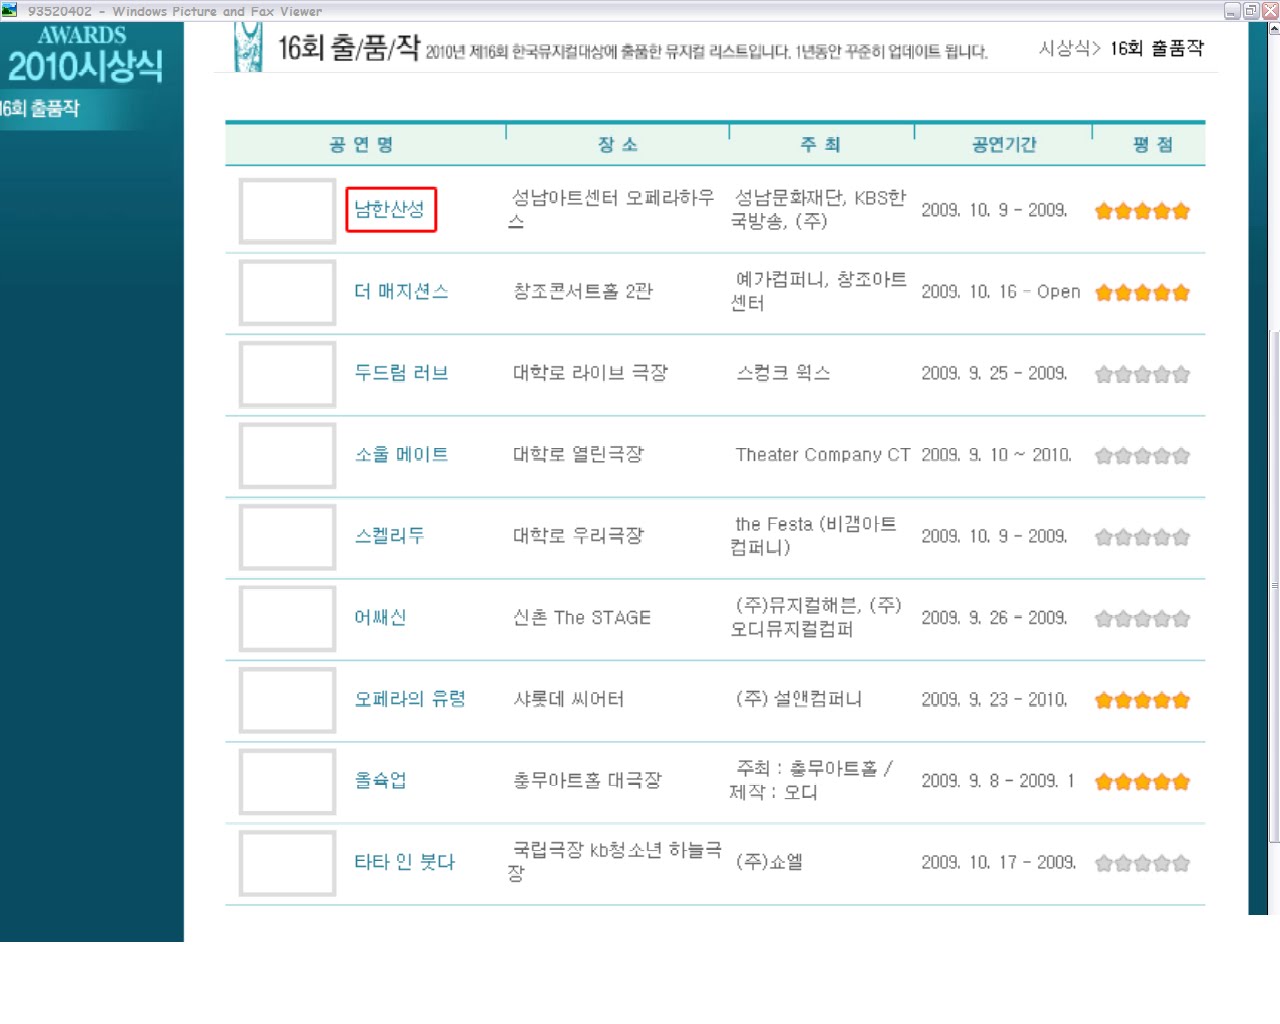Click the 소울 메이트 poster thumbnail
Screen dimensions: 1280x1024
point(287,456)
